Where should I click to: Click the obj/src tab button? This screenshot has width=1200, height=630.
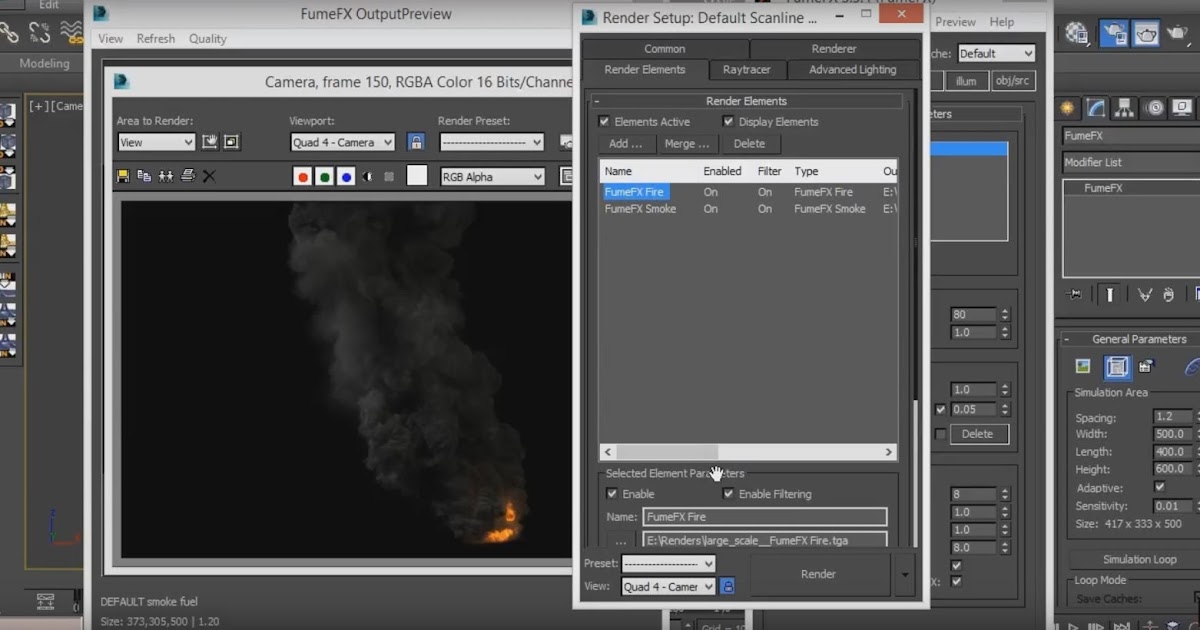click(1014, 81)
